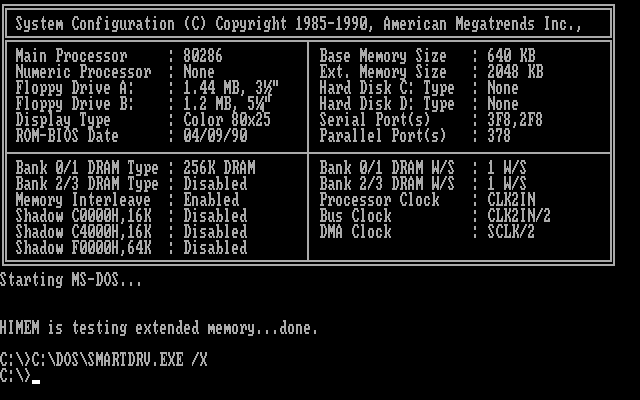The width and height of the screenshot is (640, 400).
Task: Select the 'Color 80x25' value
Action: (x=227, y=120)
